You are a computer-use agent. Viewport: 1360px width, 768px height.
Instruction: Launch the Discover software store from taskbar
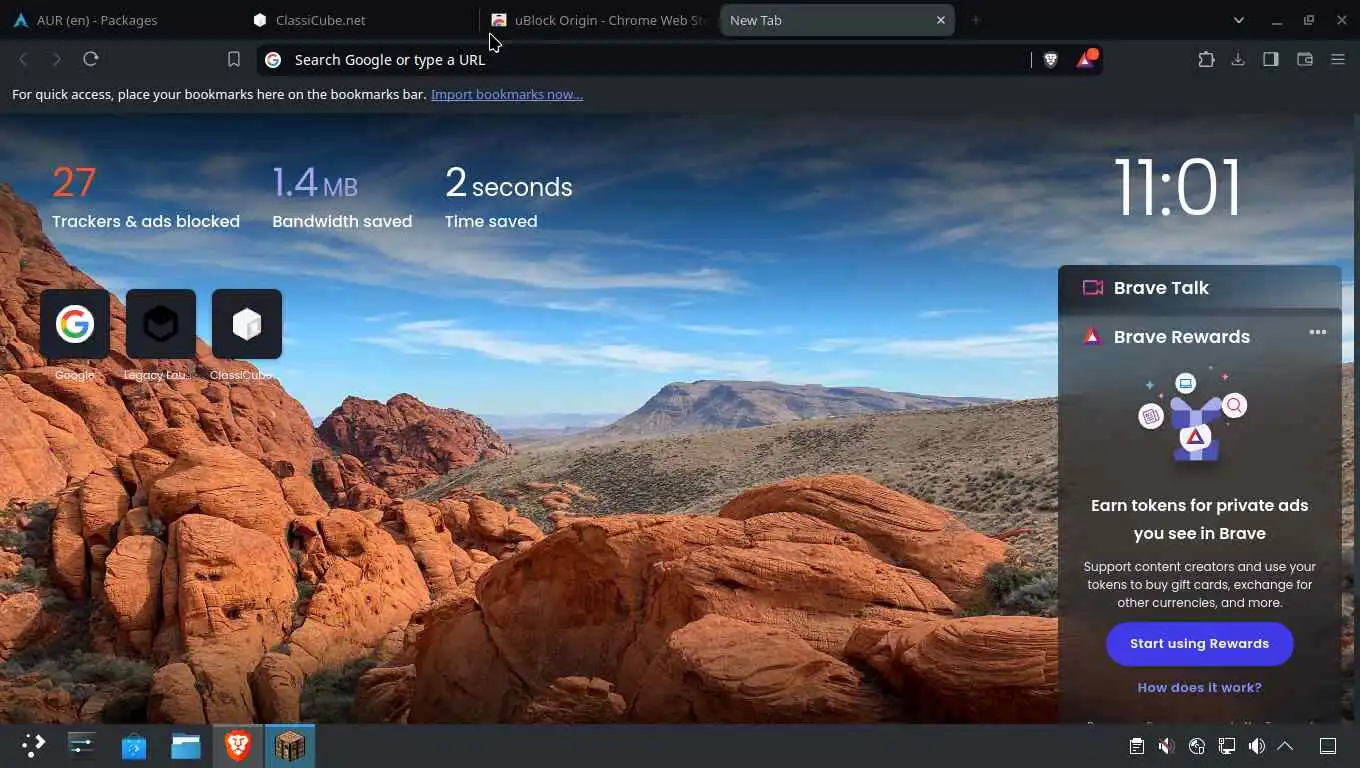click(134, 745)
